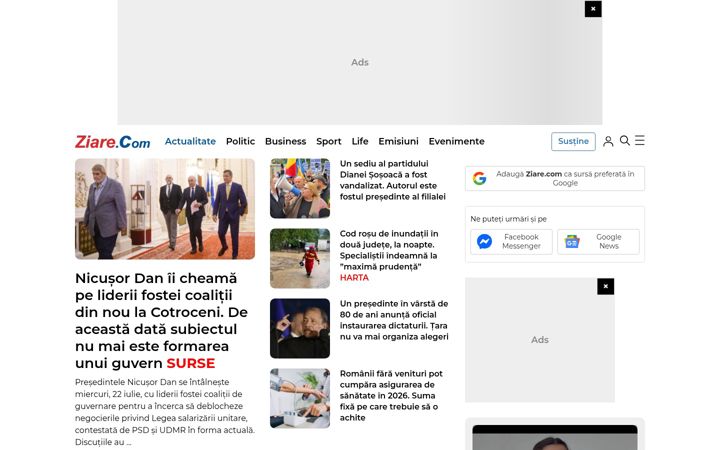Open the Evenimente section

(456, 141)
